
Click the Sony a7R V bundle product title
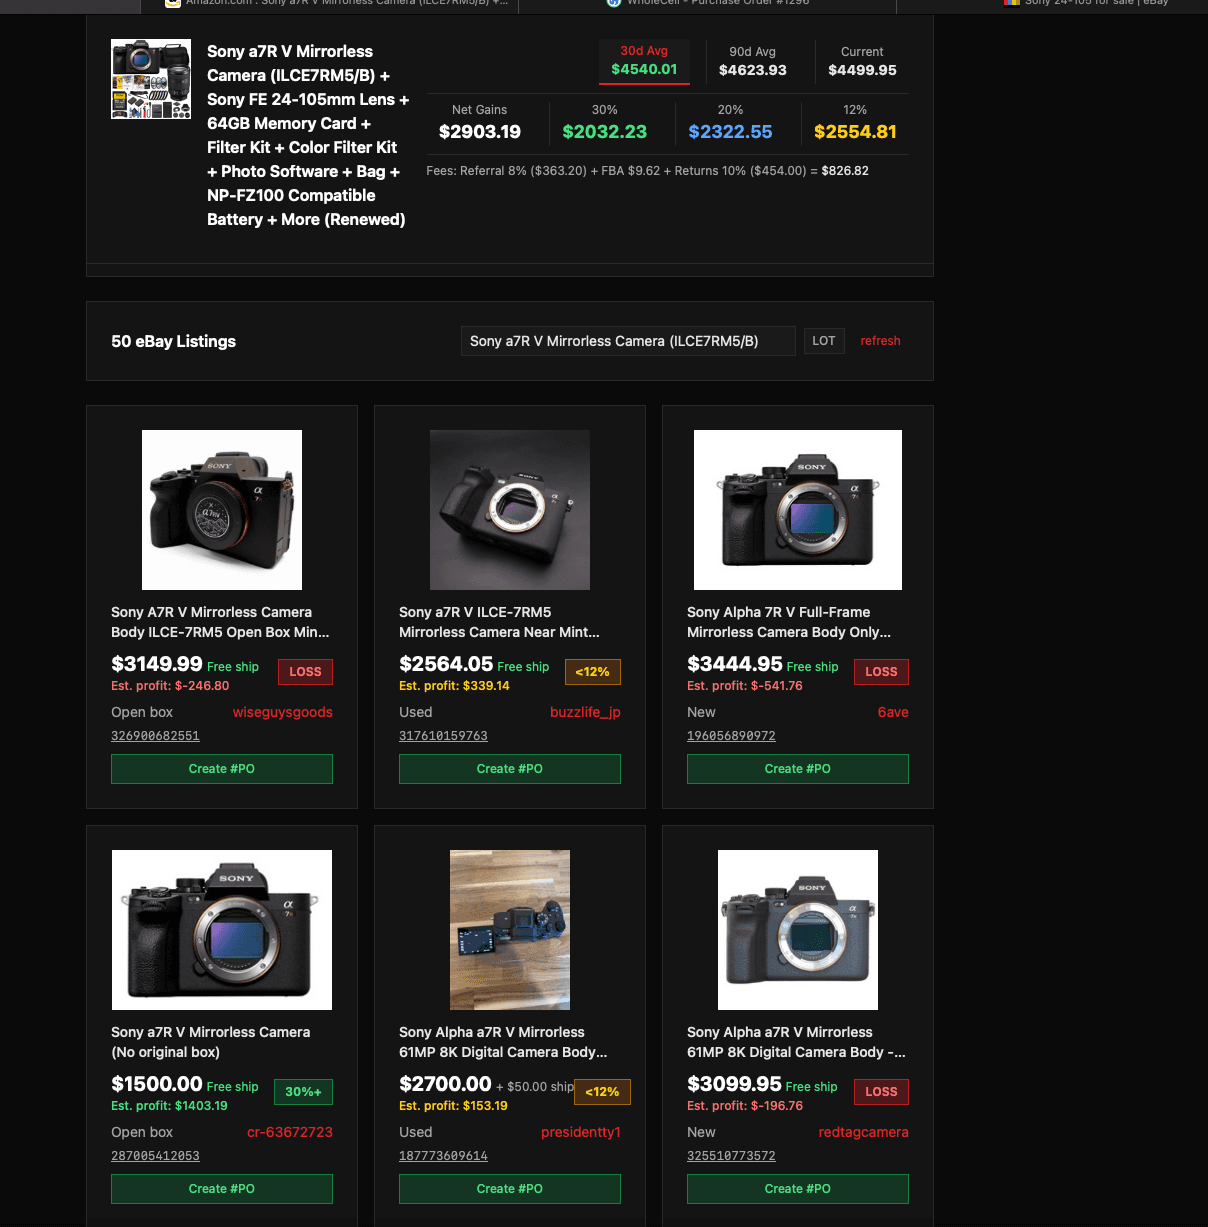307,135
